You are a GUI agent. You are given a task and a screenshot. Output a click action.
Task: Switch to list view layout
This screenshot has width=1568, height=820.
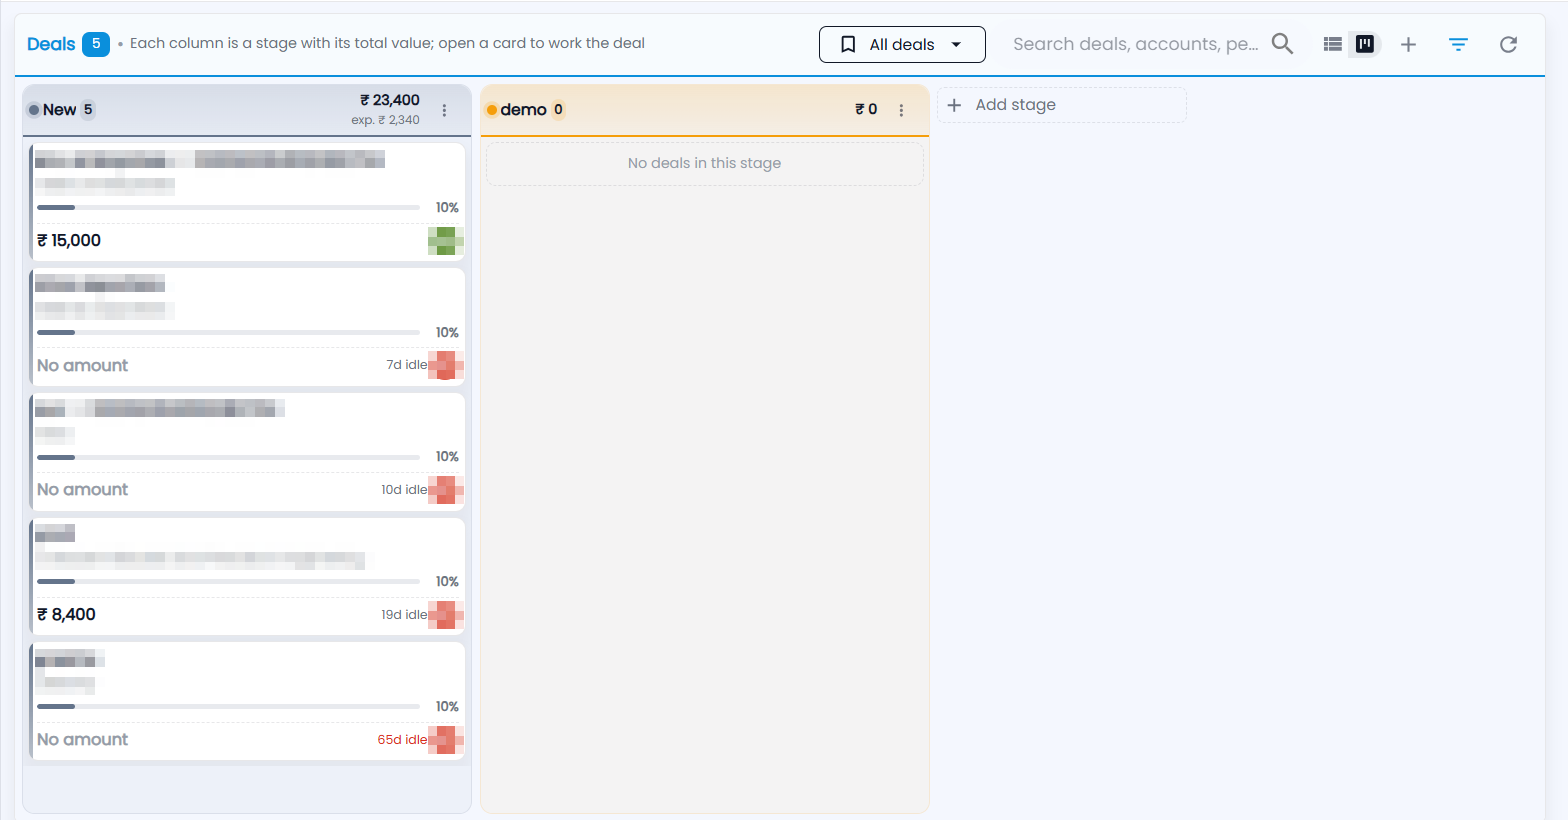pos(1333,44)
